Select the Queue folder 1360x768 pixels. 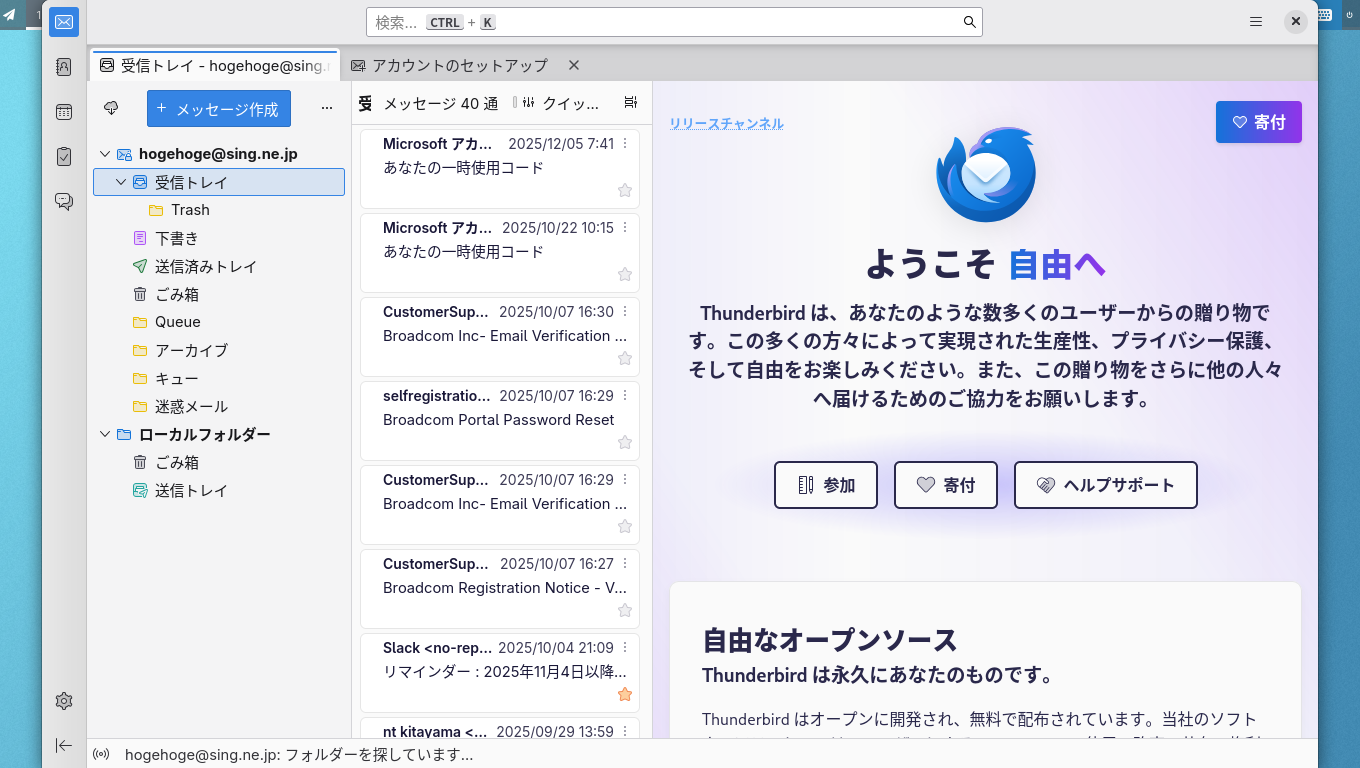[219, 322]
